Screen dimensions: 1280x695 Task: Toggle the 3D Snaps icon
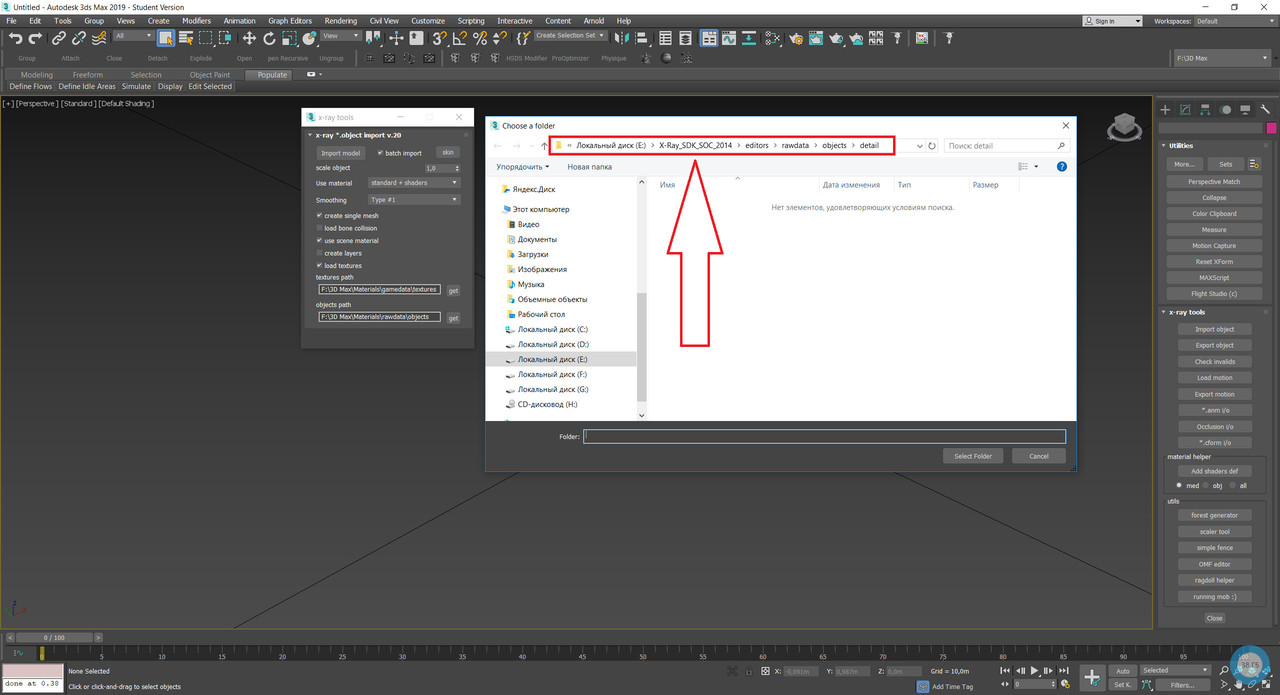click(441, 38)
